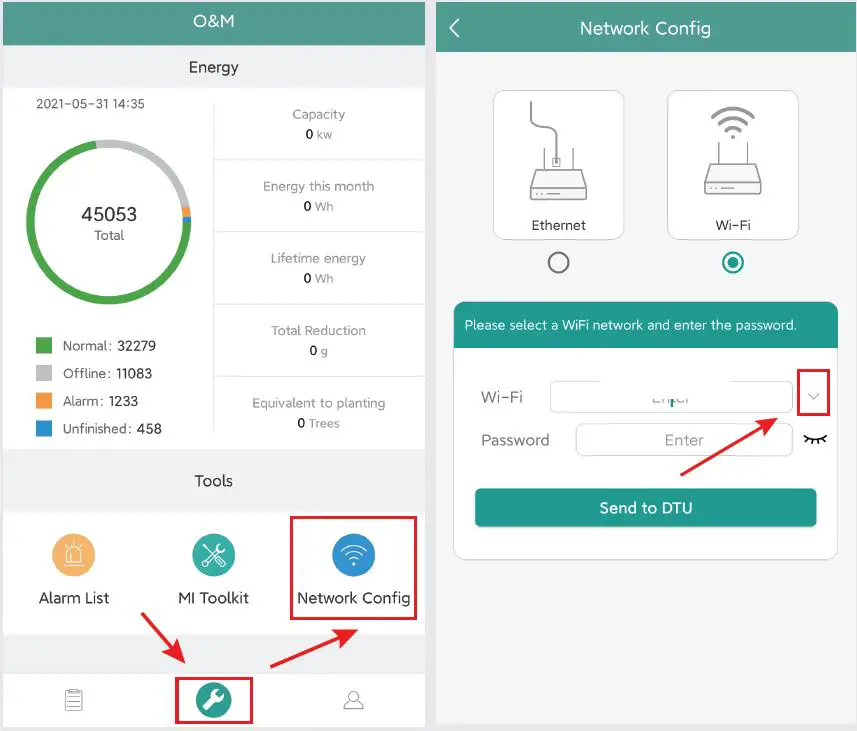Go back from Network Config screen

(454, 28)
